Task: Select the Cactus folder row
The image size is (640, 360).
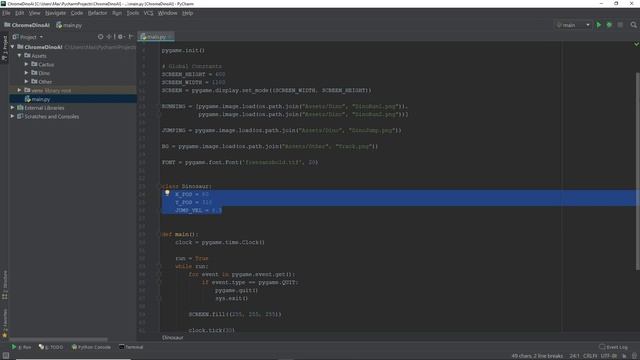Action: (x=73, y=64)
